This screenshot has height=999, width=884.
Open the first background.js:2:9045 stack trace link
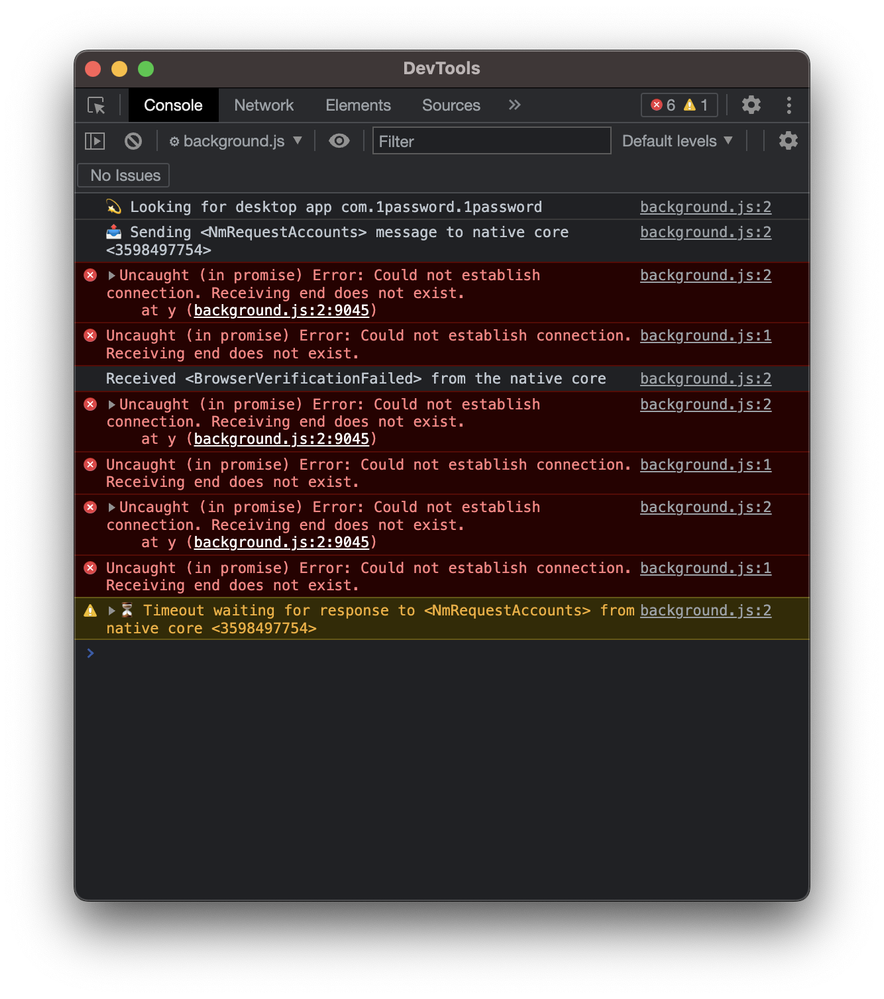[x=281, y=310]
